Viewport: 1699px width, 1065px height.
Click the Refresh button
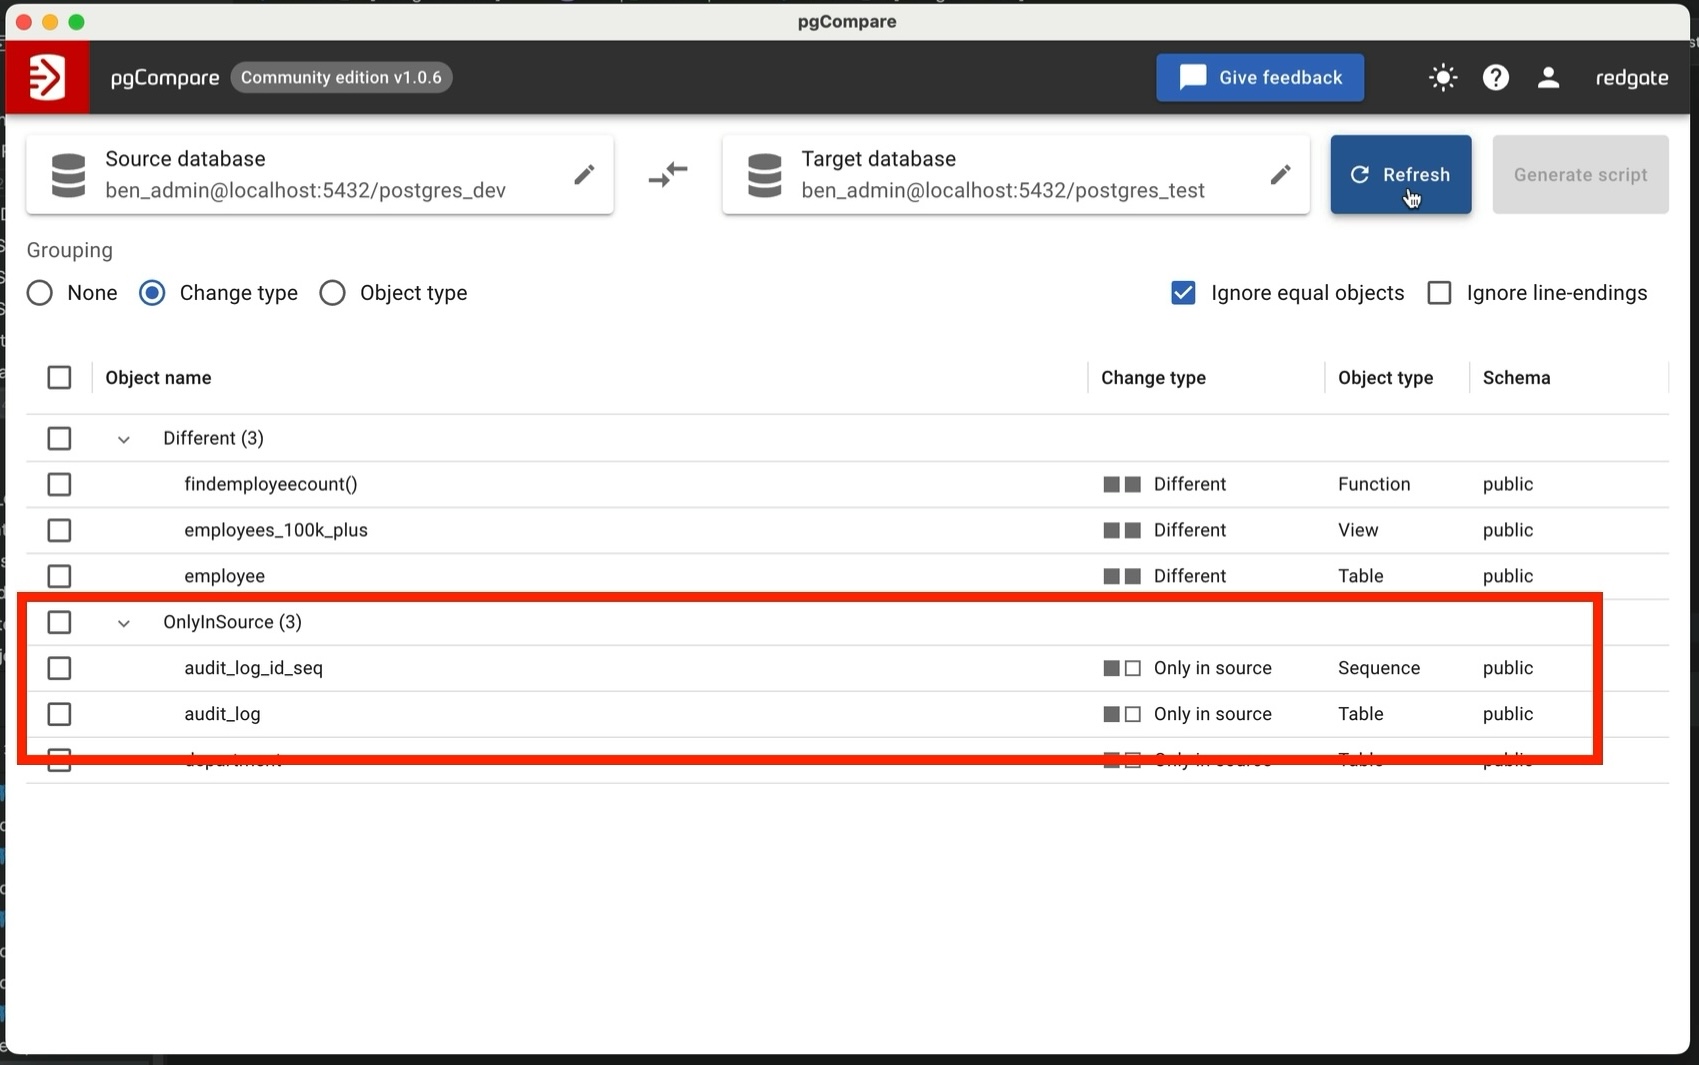pyautogui.click(x=1400, y=175)
